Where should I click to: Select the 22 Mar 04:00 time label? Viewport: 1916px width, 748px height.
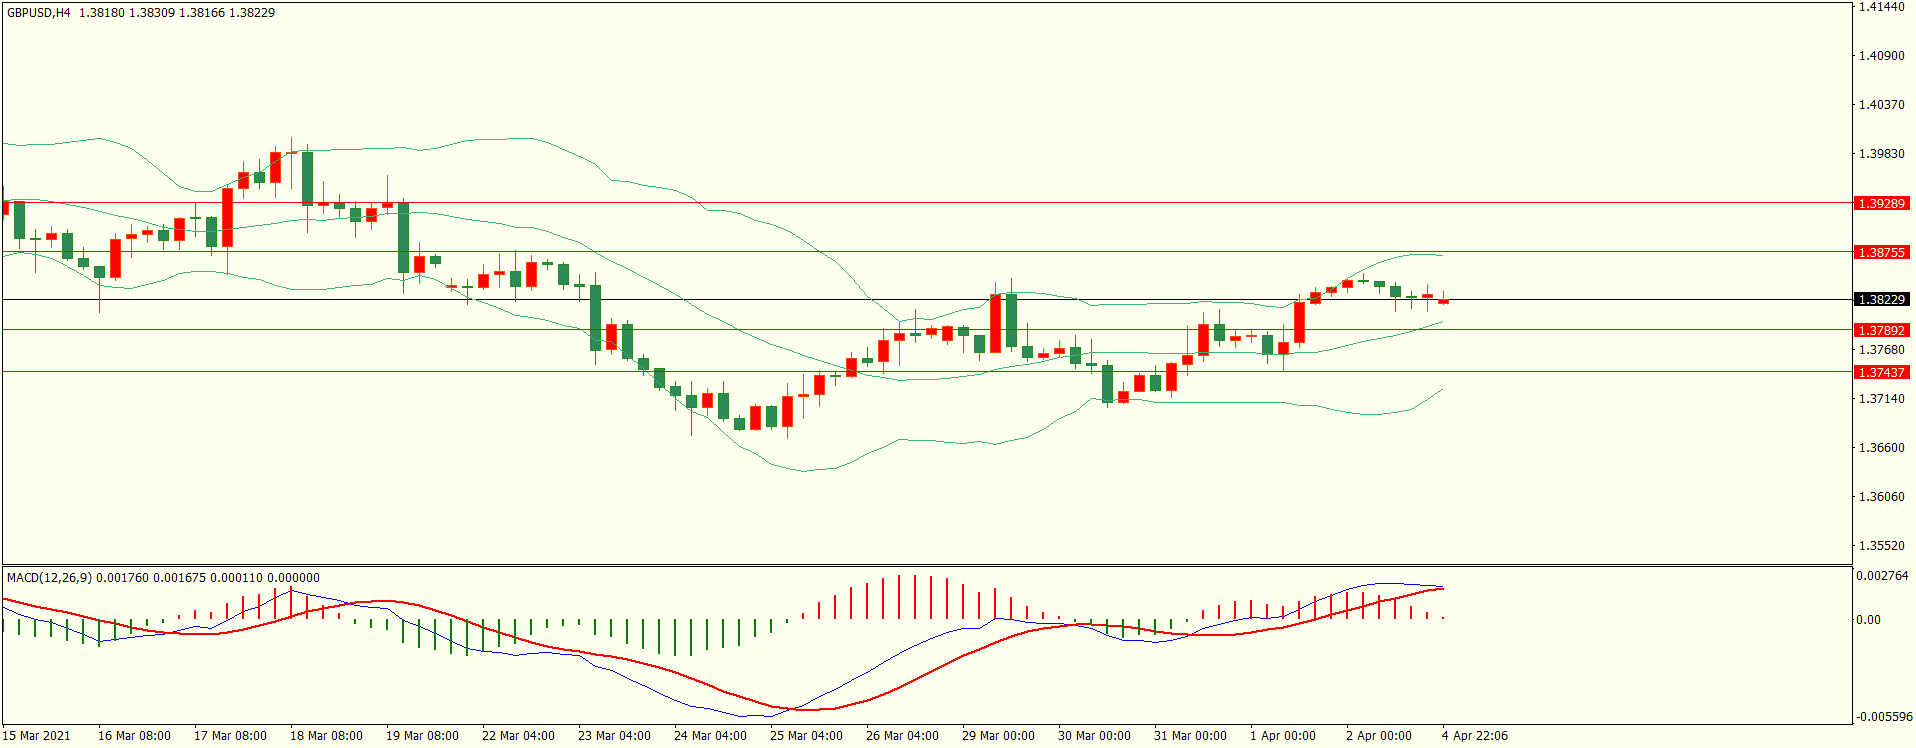tap(518, 736)
